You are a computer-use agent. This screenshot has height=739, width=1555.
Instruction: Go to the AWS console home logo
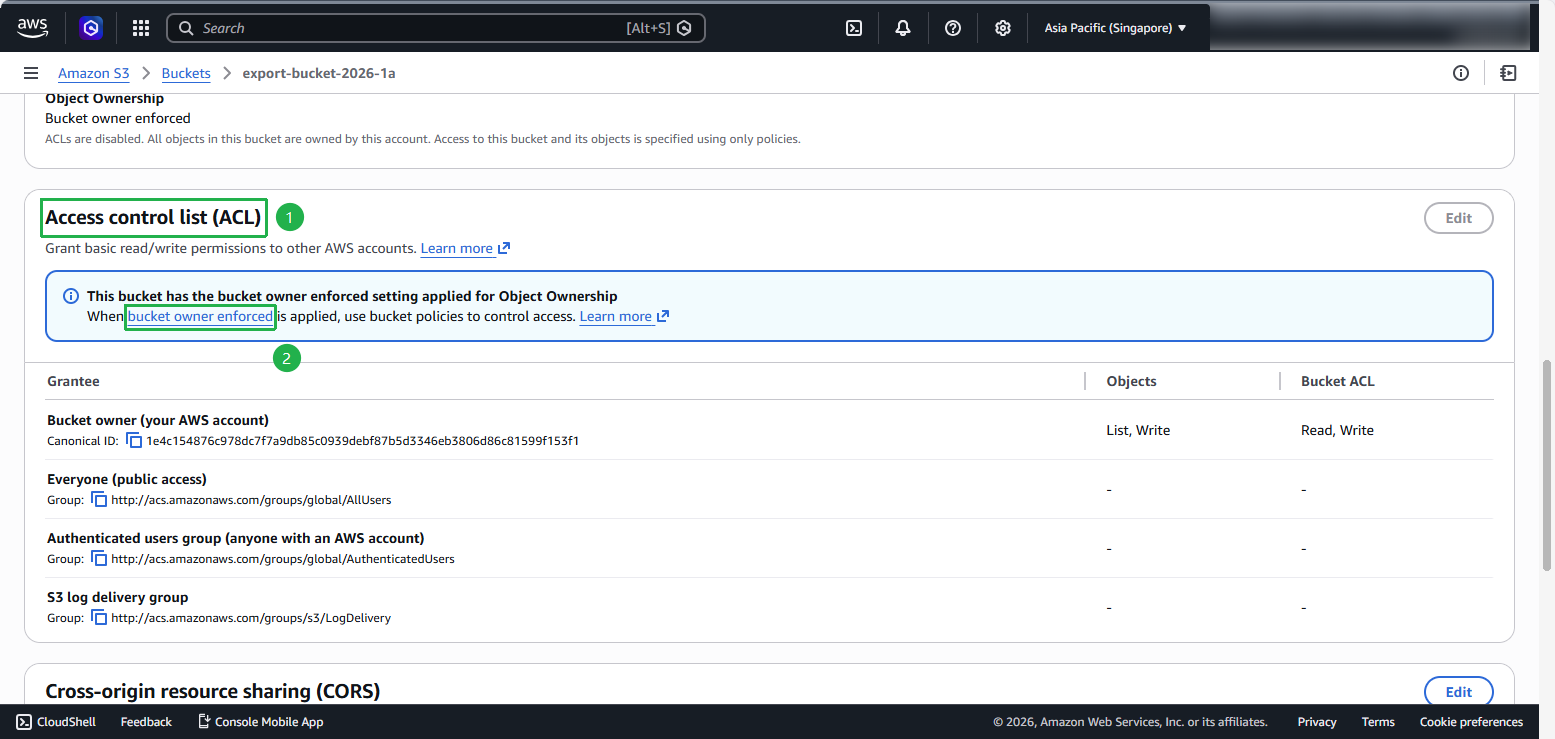(x=32, y=28)
